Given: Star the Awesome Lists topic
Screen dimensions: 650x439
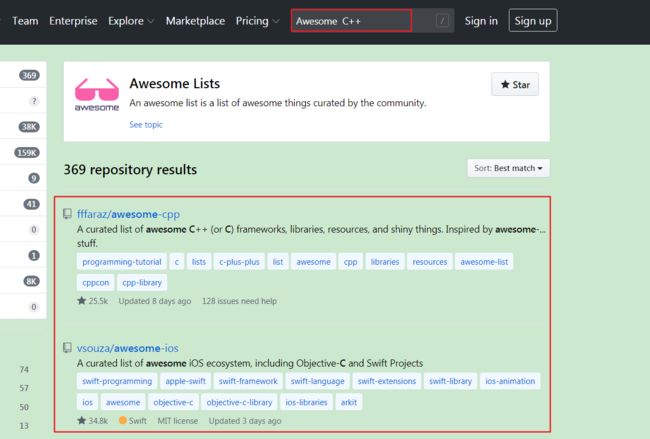Looking at the screenshot, I should point(515,85).
